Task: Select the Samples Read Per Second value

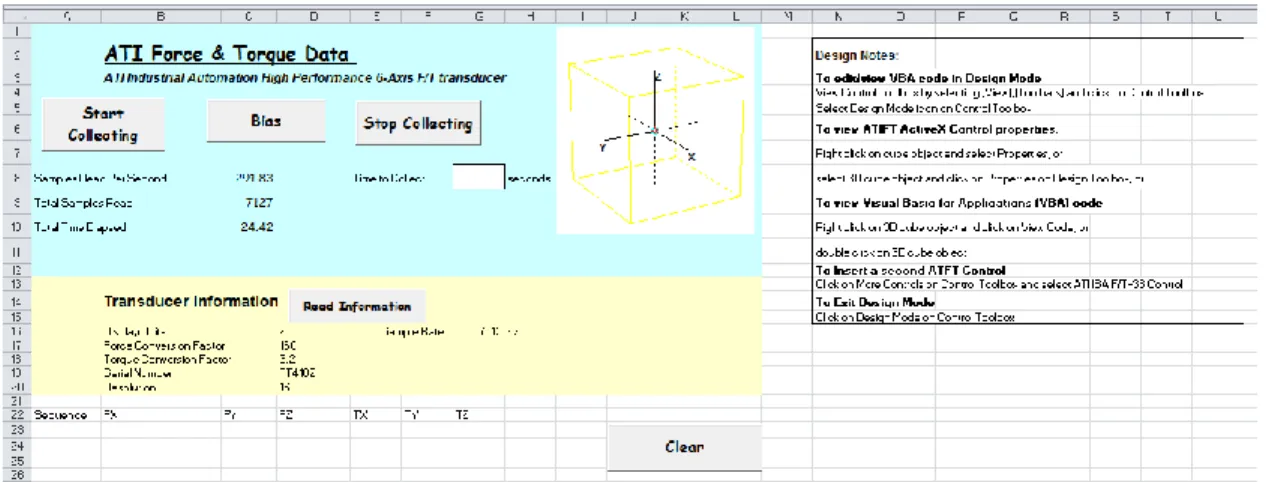Action: pos(254,178)
